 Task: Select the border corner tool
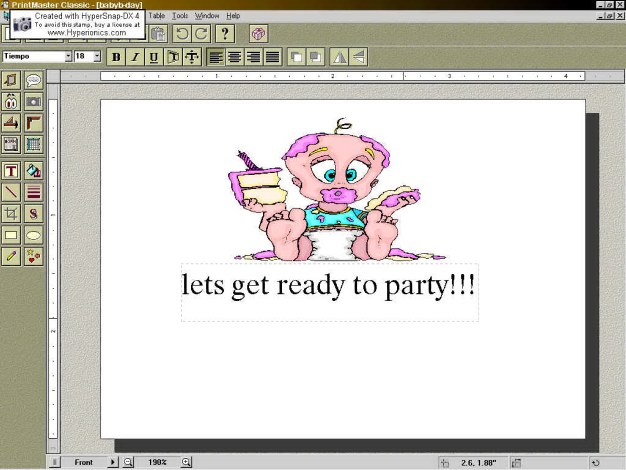click(x=34, y=123)
